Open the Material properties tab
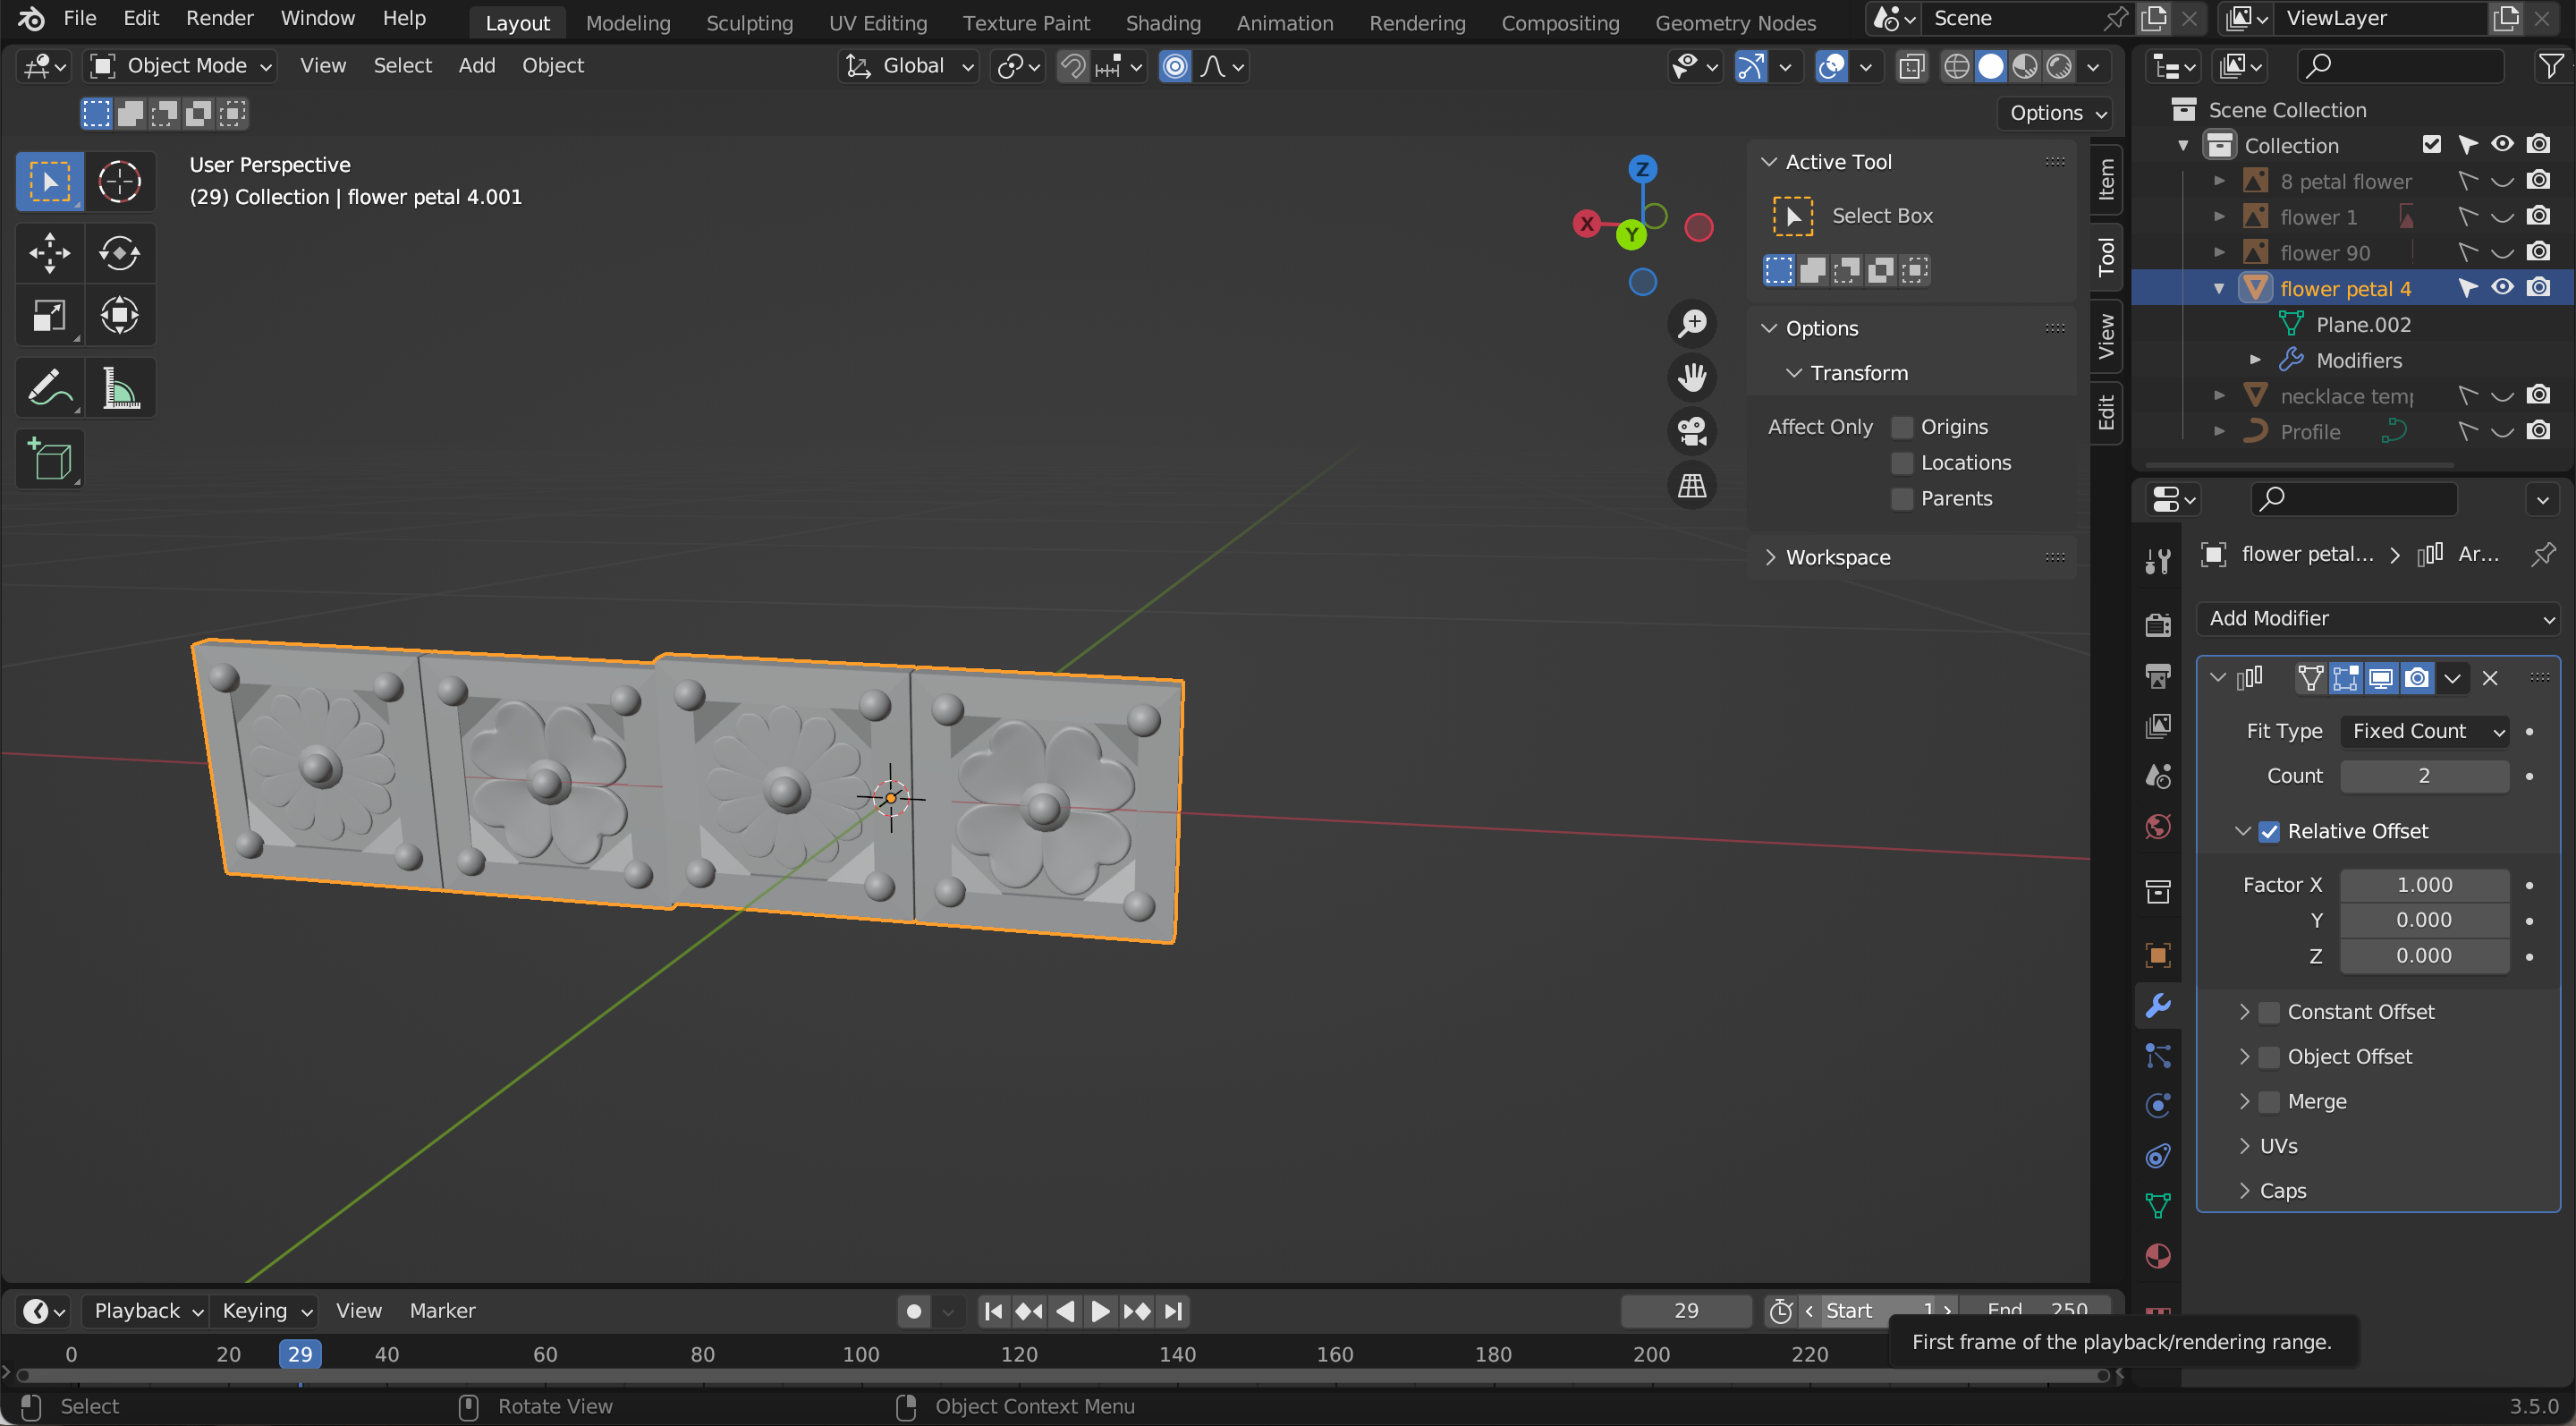Image resolution: width=2576 pixels, height=1426 pixels. [2158, 1256]
